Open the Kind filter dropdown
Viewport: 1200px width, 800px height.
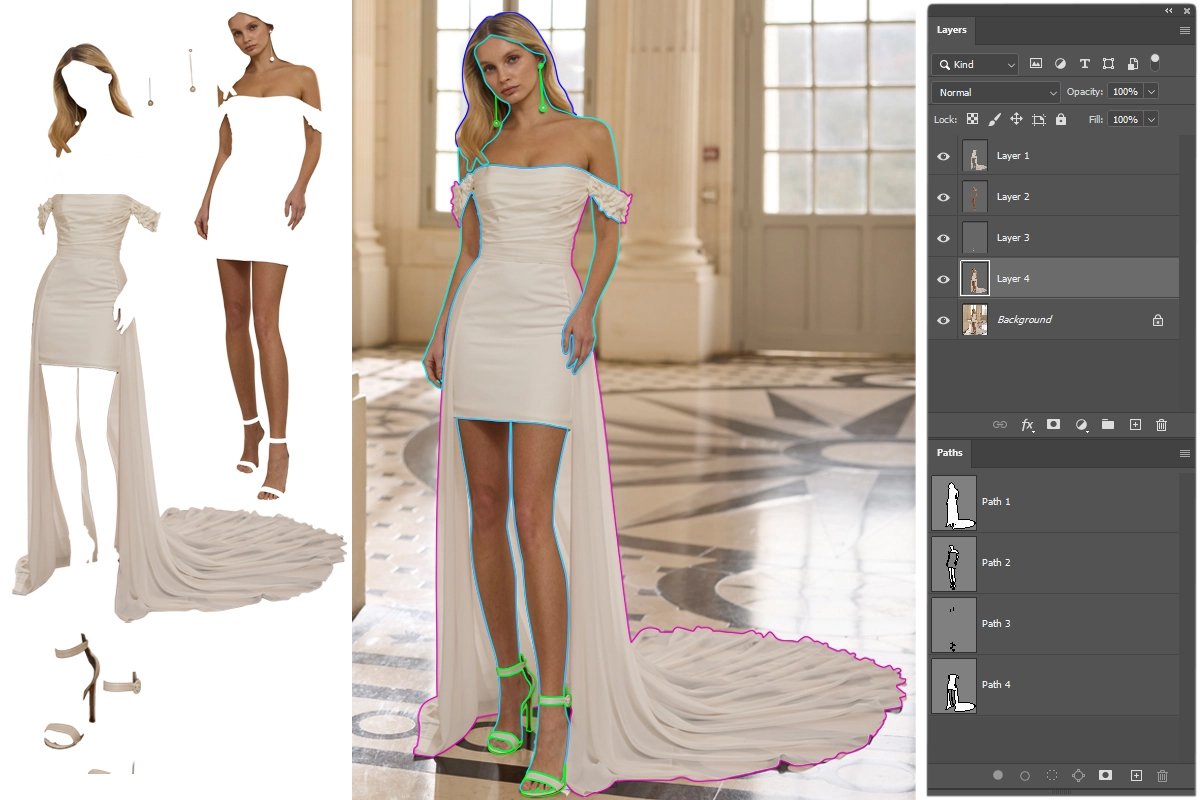pos(975,64)
